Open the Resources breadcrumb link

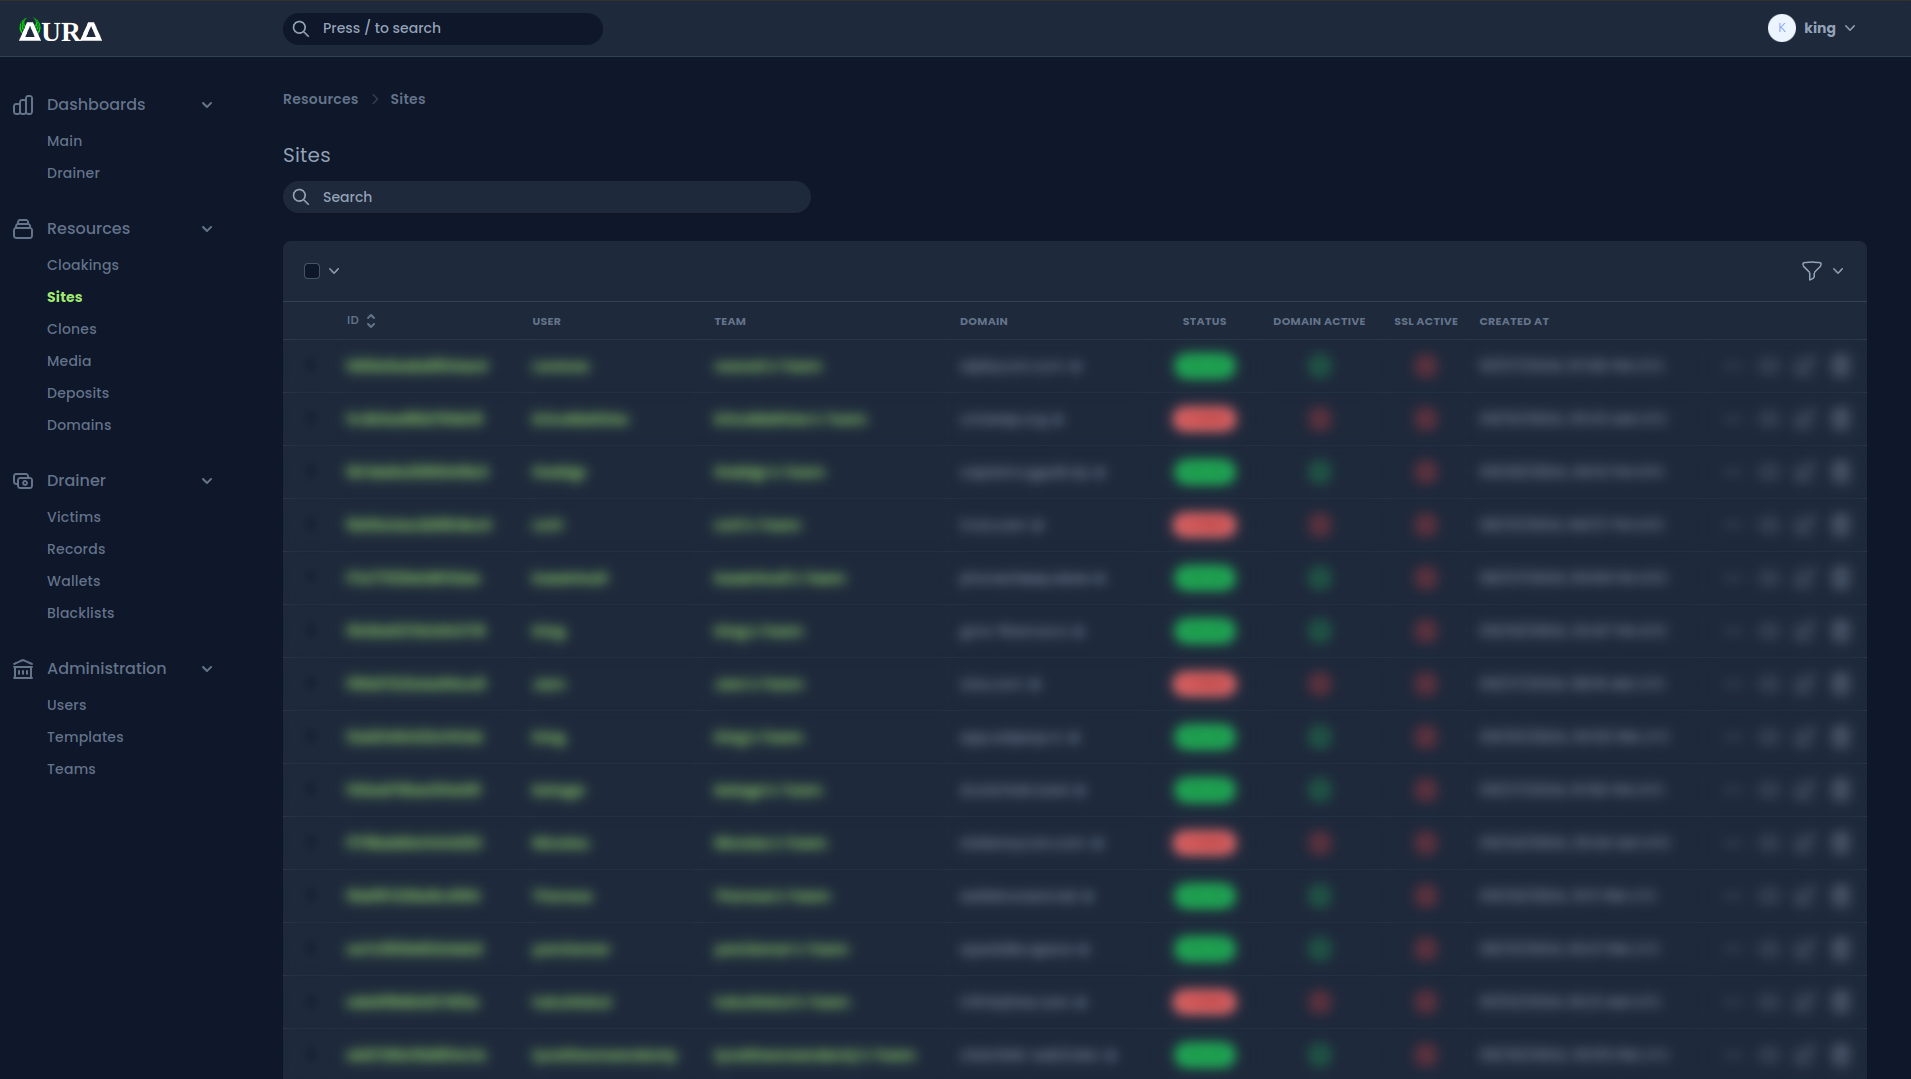click(320, 98)
